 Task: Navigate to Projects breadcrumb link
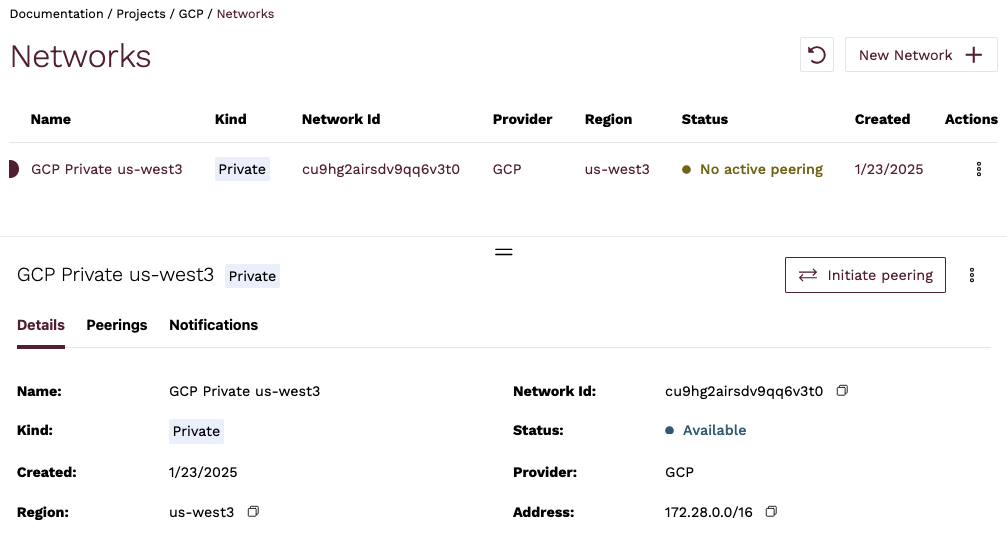(x=141, y=14)
